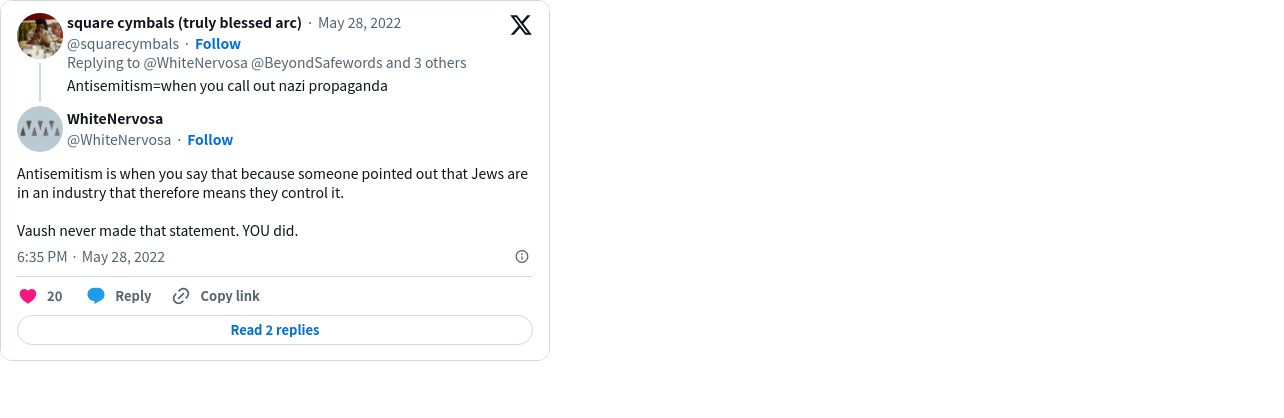Follow the @WhiteNervosa account
Image resolution: width=1284 pixels, height=418 pixels.
[x=210, y=140]
